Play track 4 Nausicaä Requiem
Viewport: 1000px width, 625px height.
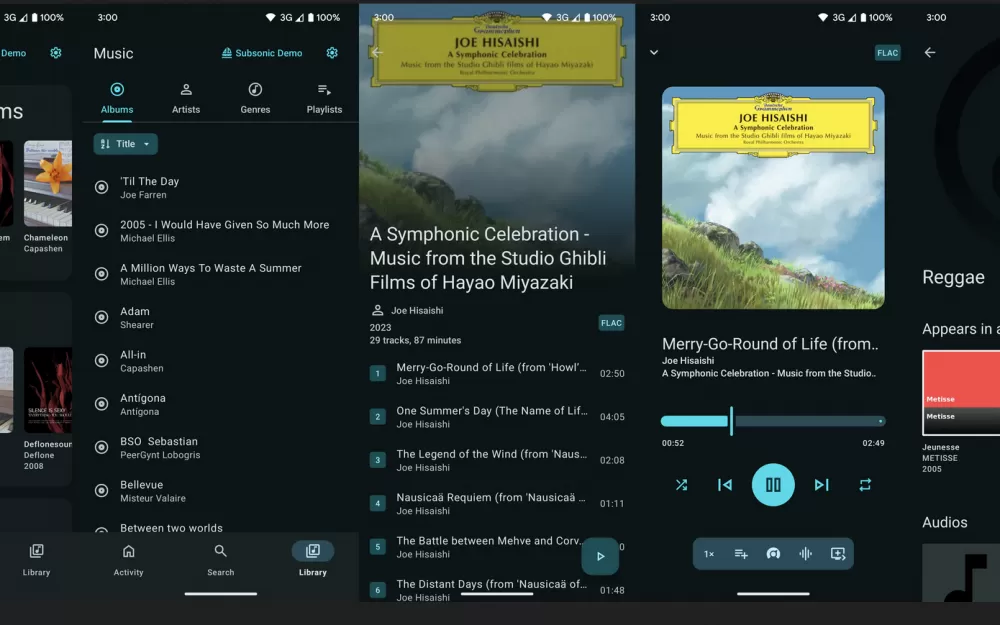[x=497, y=504]
